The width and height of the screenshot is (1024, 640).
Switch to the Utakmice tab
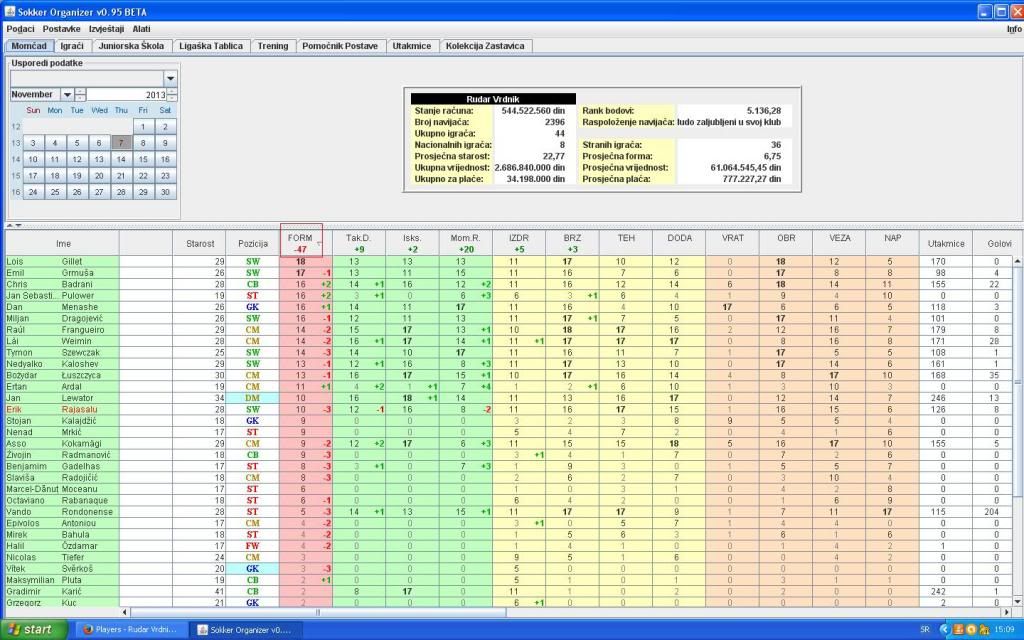(411, 46)
